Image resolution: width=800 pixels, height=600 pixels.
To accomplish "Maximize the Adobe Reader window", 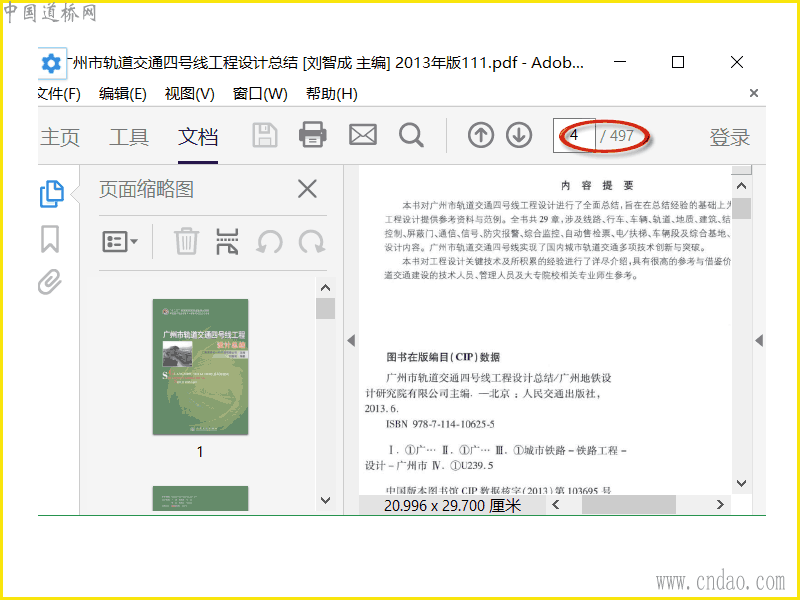I will tap(678, 62).
